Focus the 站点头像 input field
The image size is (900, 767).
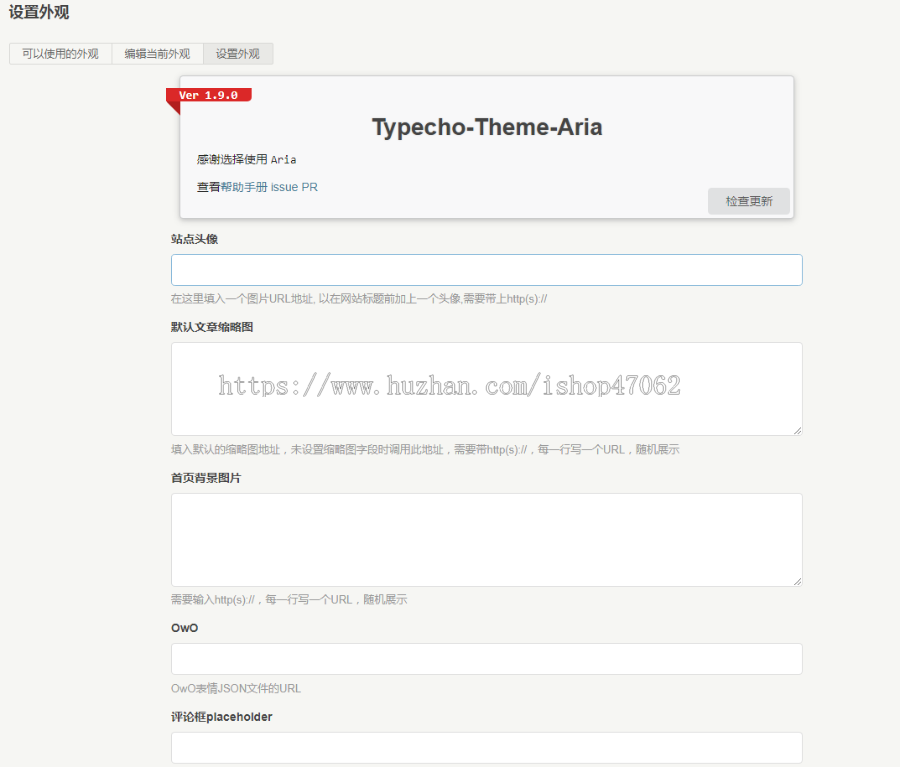coord(487,270)
